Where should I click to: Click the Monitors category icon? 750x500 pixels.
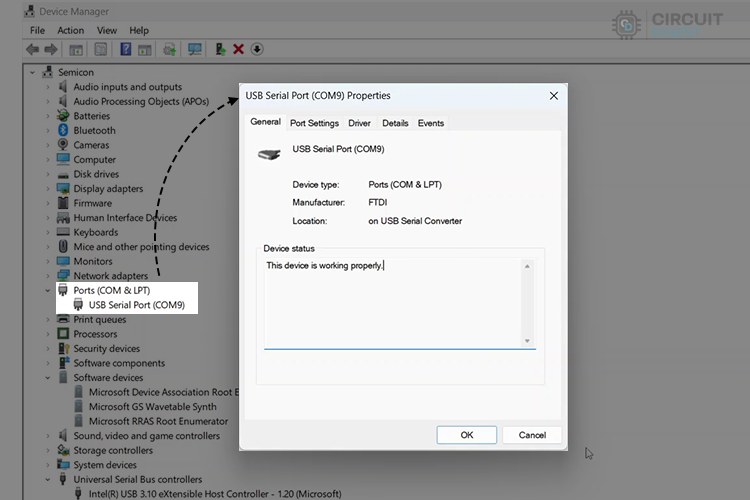[63, 261]
